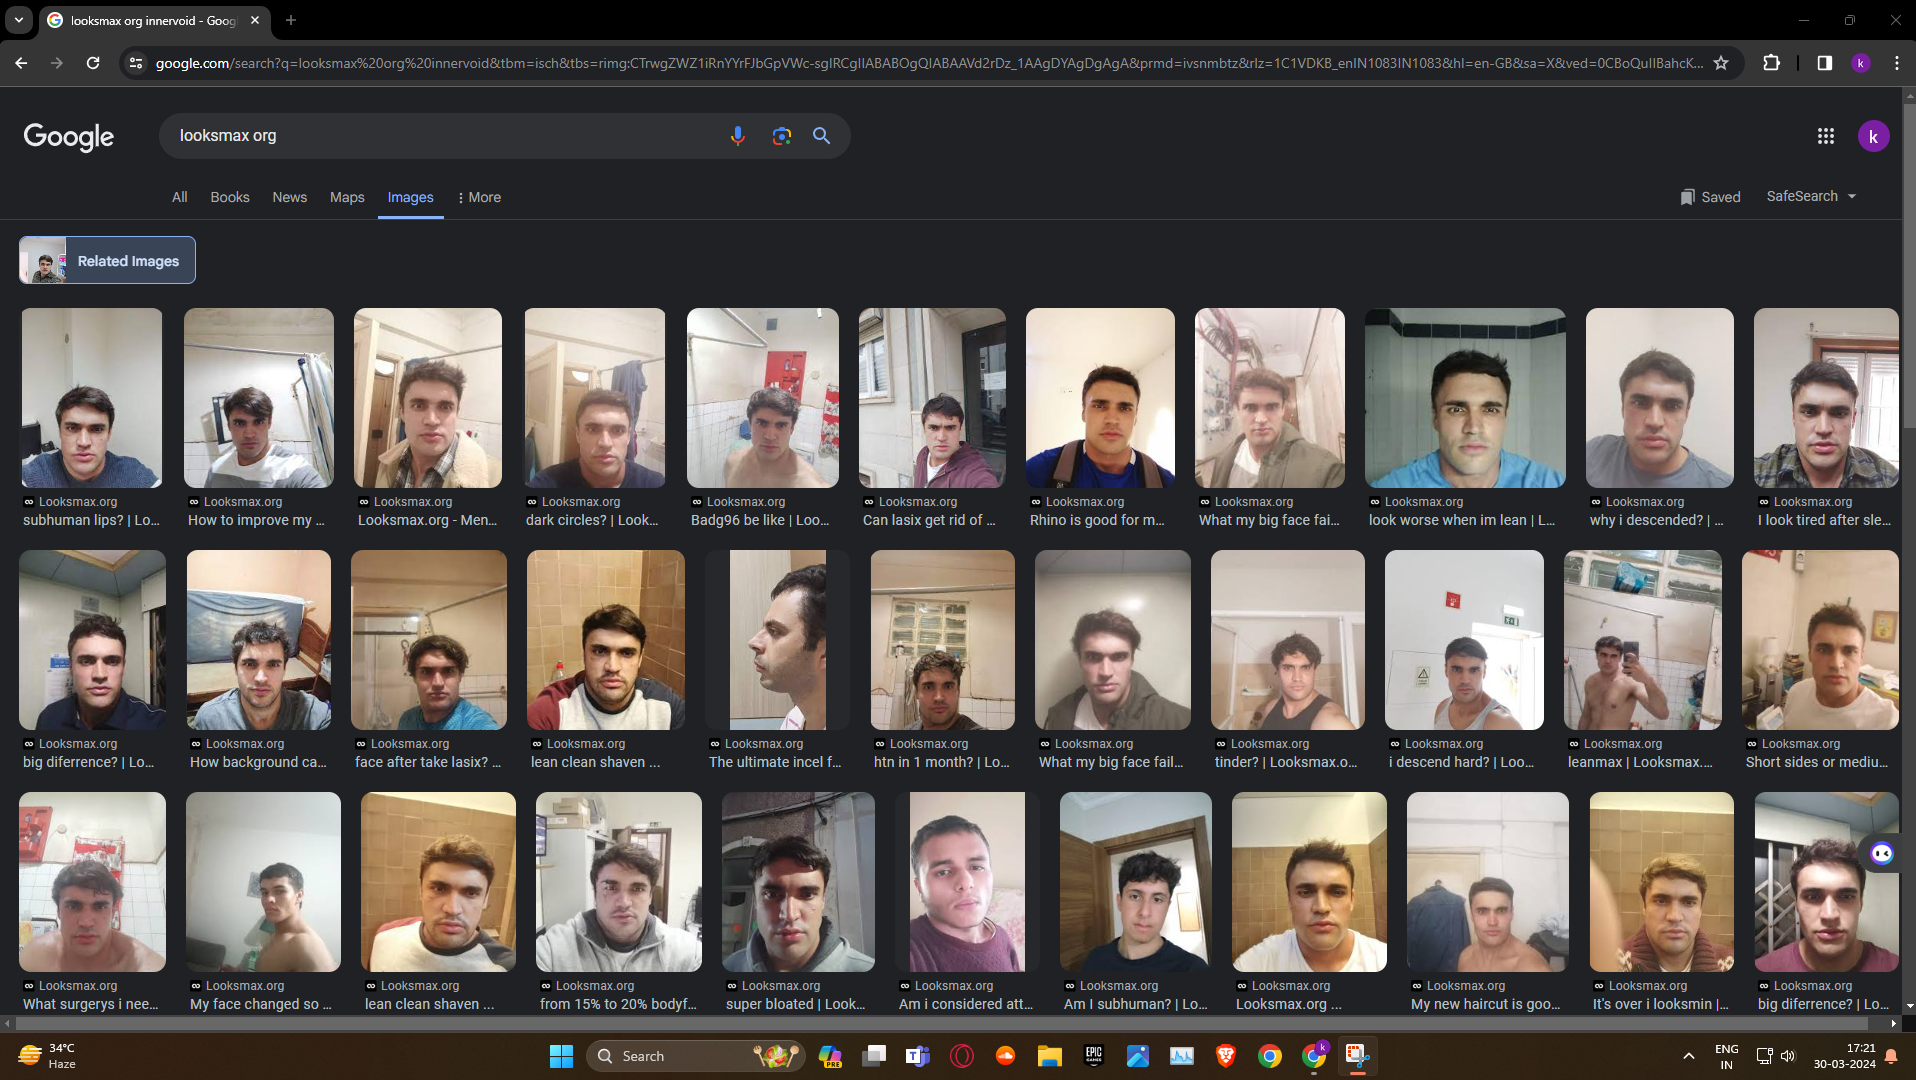The image size is (1916, 1080).
Task: Click the ENG IN language indicator
Action: 1726,1056
